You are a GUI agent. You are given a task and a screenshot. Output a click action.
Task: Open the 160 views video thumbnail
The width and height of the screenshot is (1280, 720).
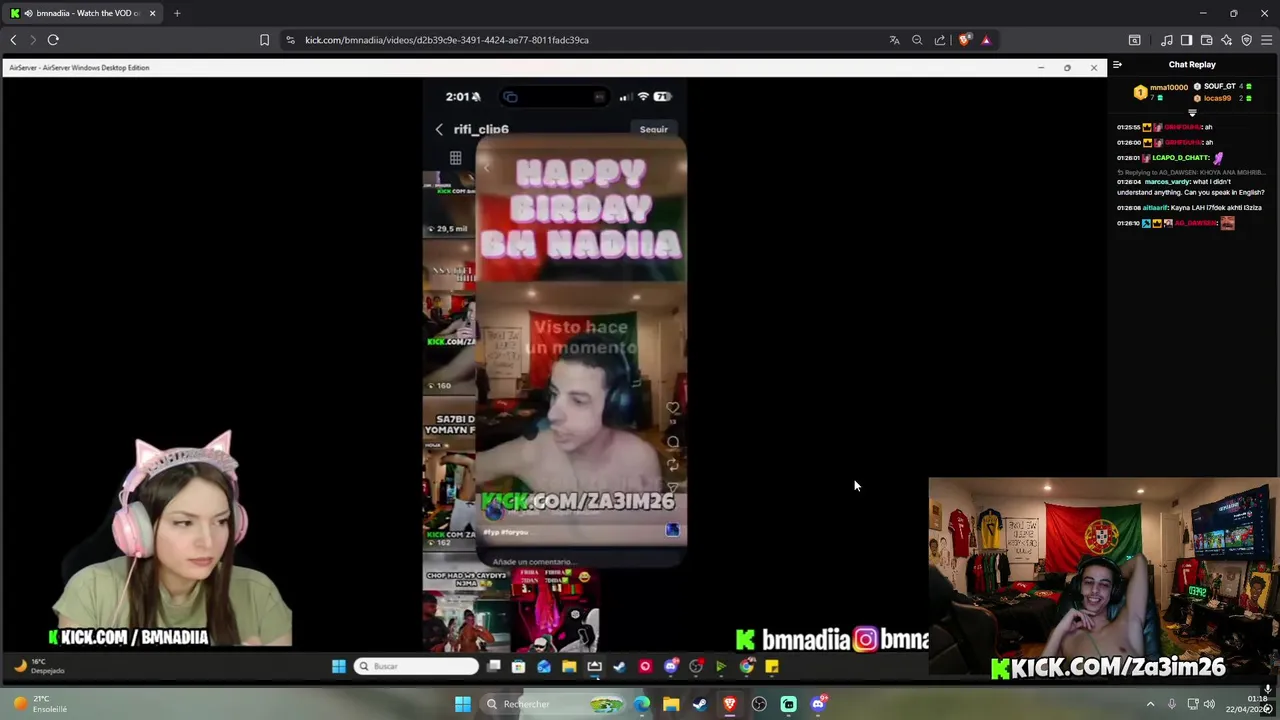[x=449, y=342]
